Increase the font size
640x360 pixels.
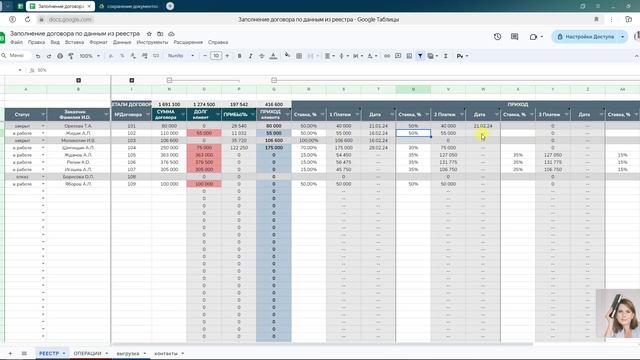227,56
